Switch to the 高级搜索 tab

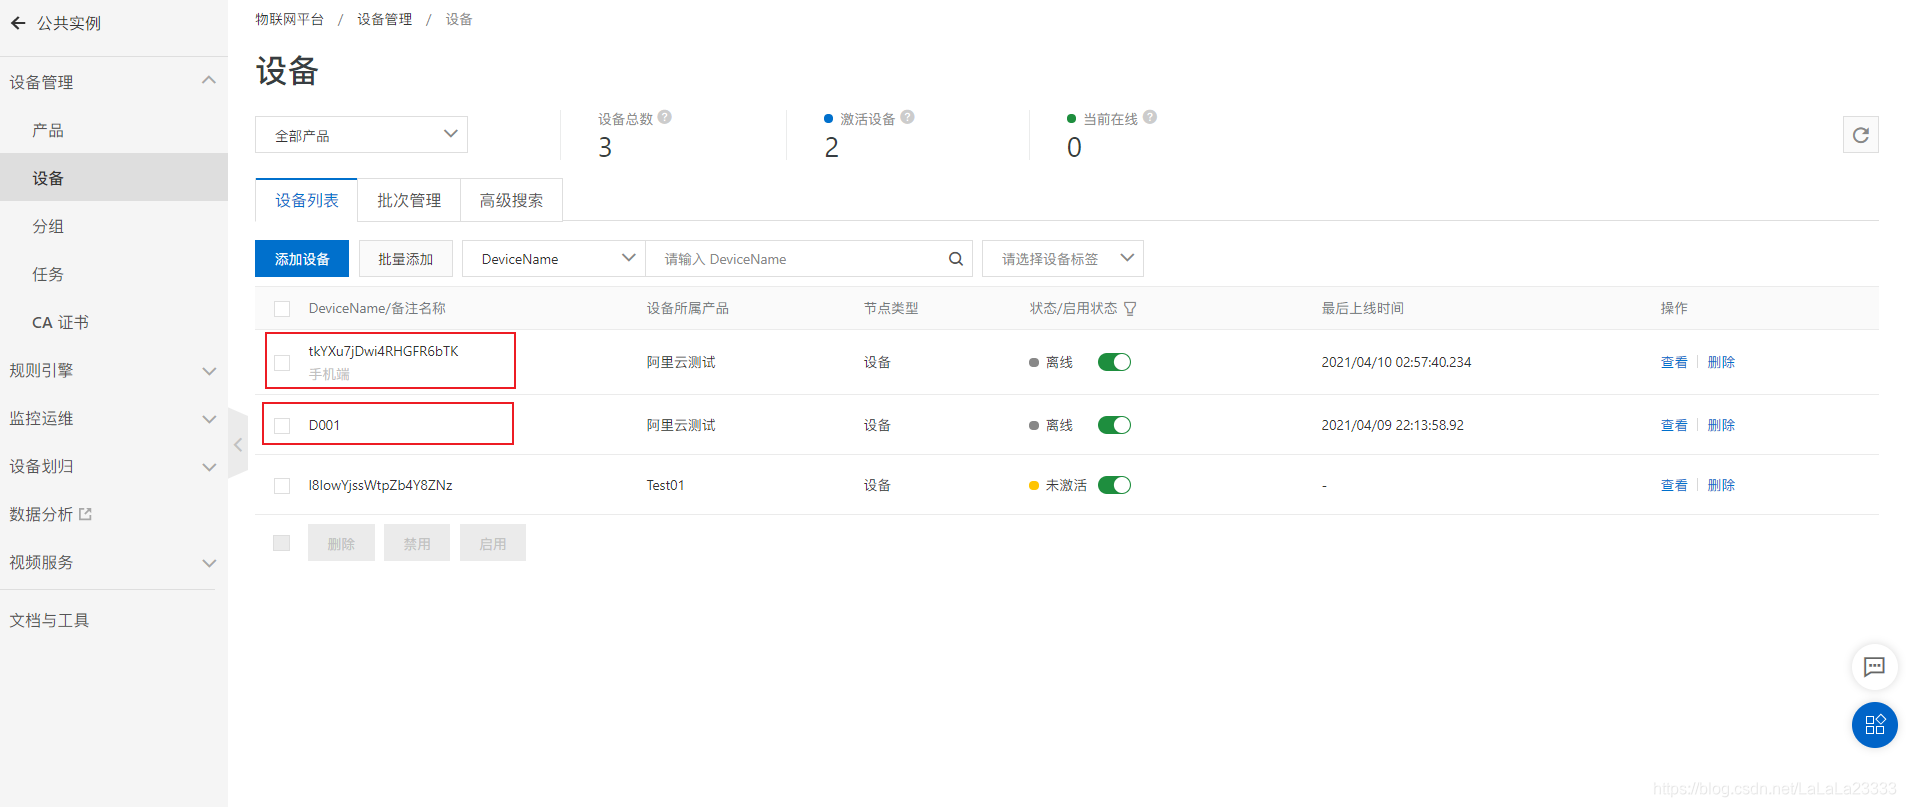click(x=511, y=200)
